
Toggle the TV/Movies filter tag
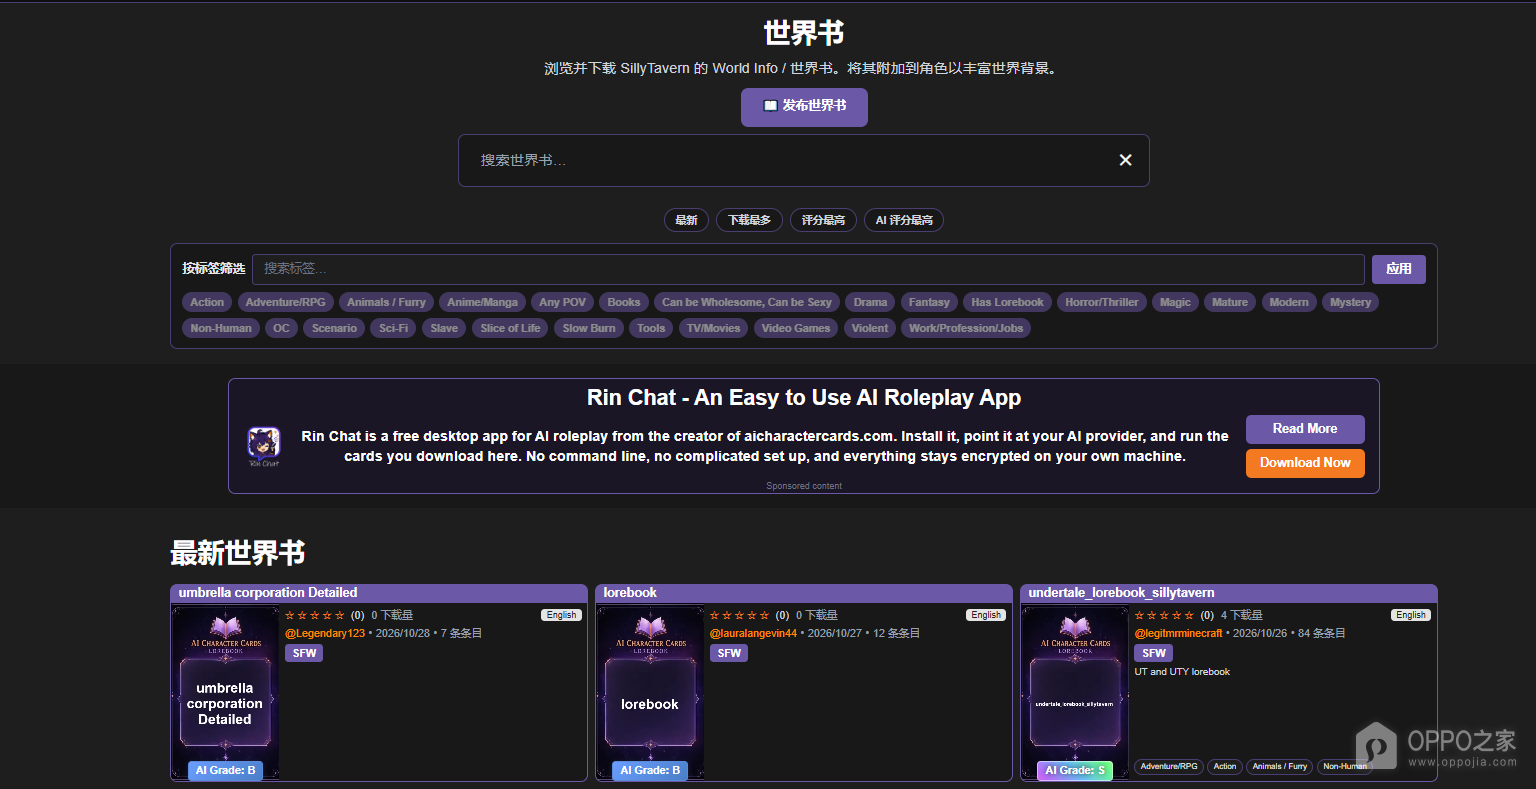(x=713, y=328)
